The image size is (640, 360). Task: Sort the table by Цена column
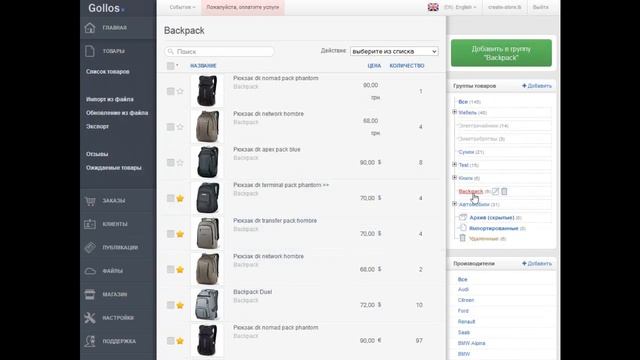tap(374, 66)
